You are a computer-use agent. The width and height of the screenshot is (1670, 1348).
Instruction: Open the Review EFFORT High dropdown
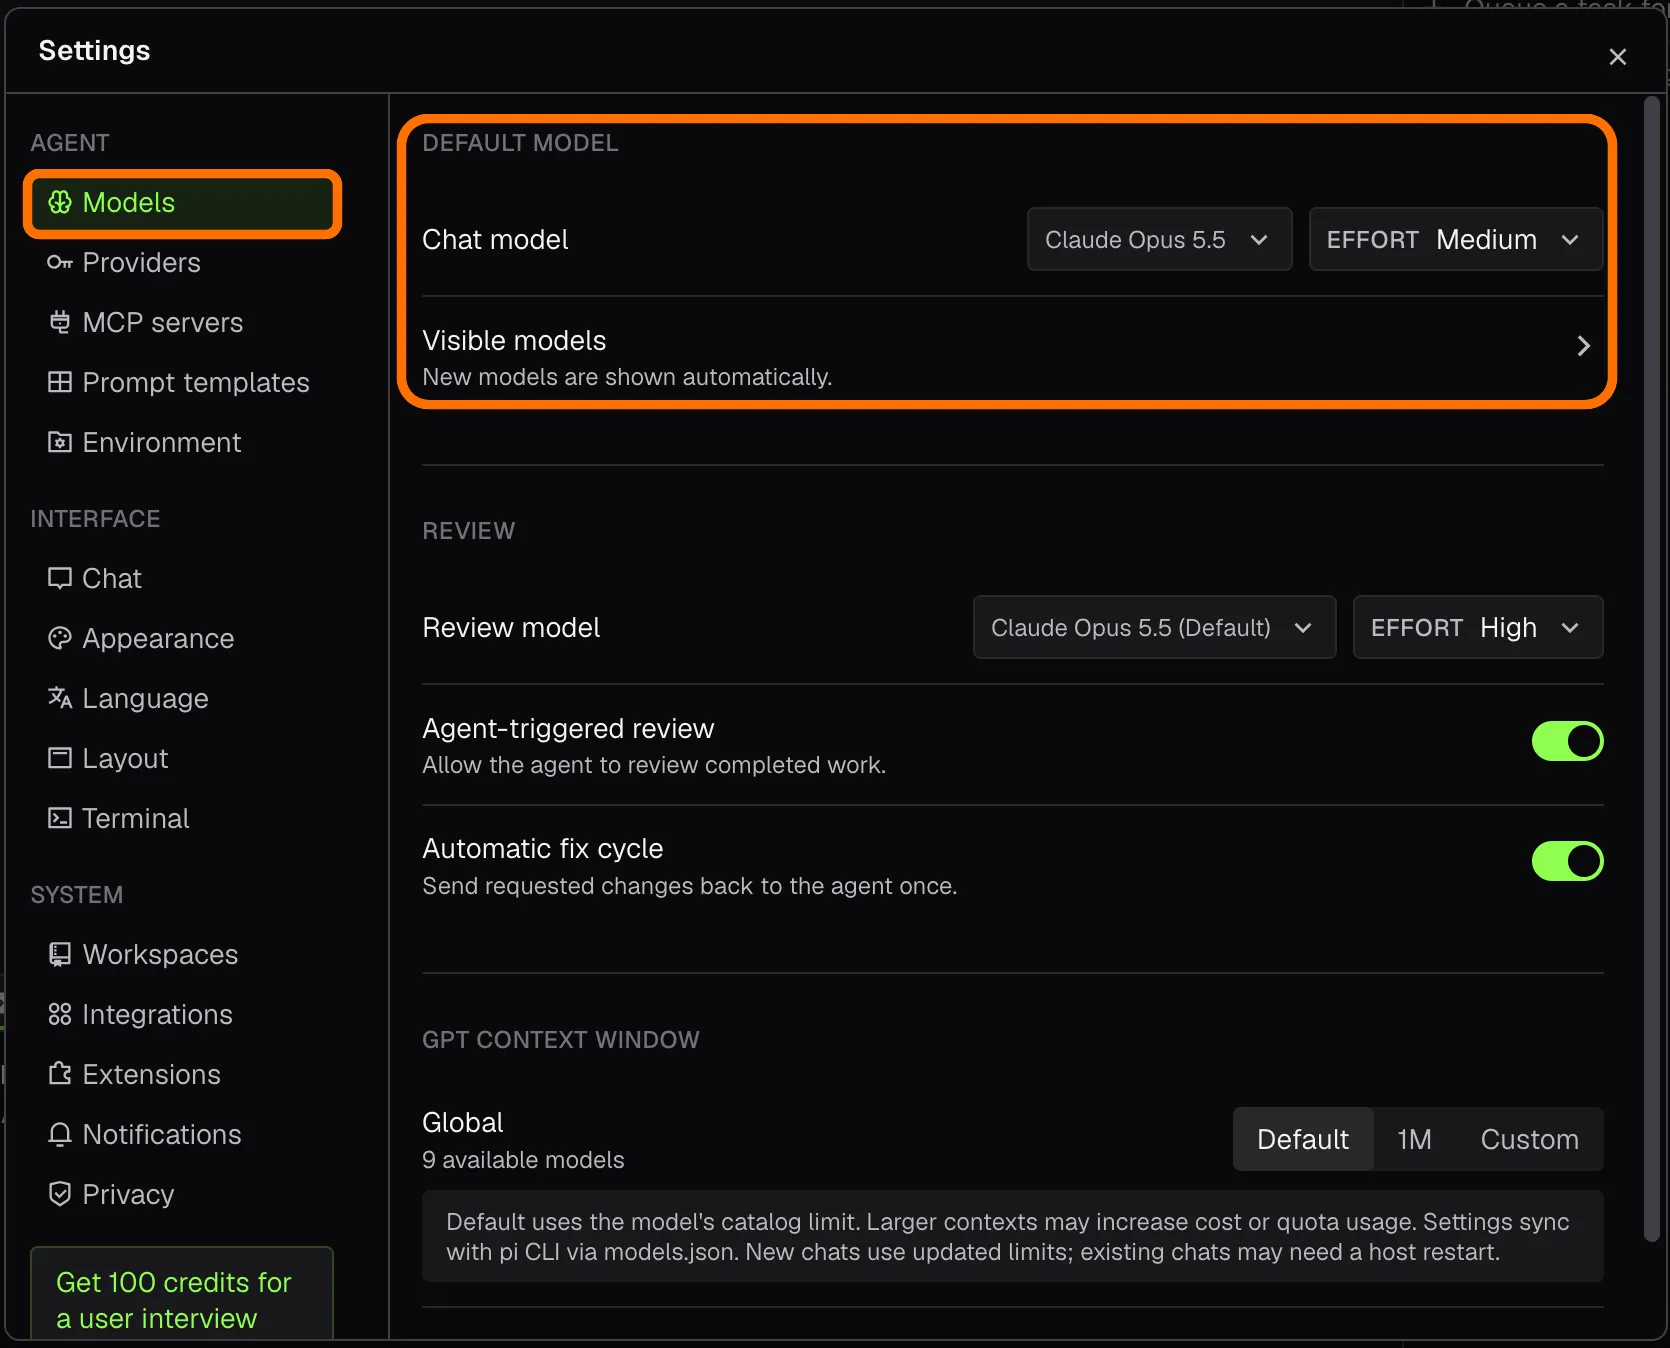[x=1477, y=627]
